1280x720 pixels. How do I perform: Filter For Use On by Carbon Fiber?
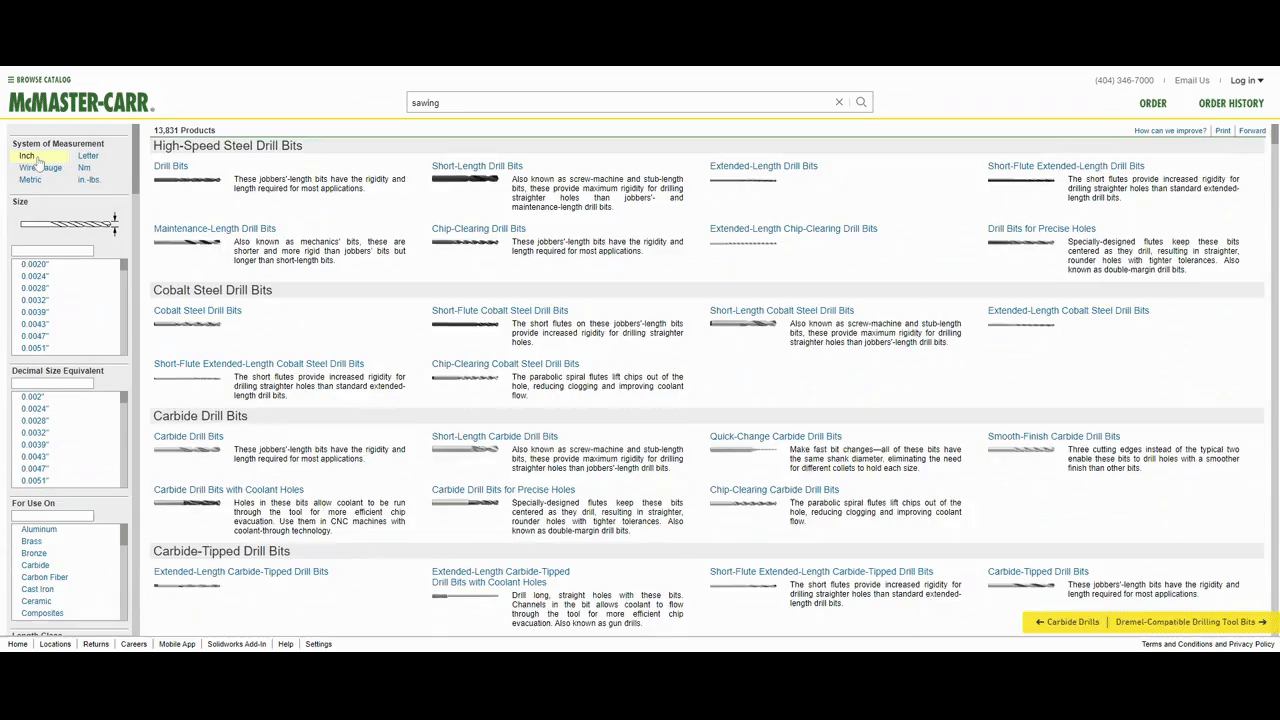45,577
